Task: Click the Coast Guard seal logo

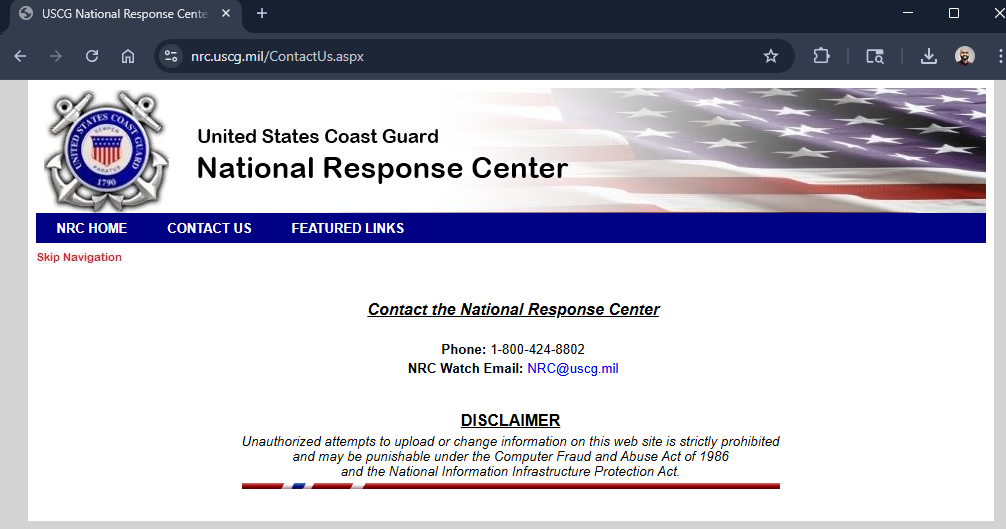Action: (x=107, y=151)
